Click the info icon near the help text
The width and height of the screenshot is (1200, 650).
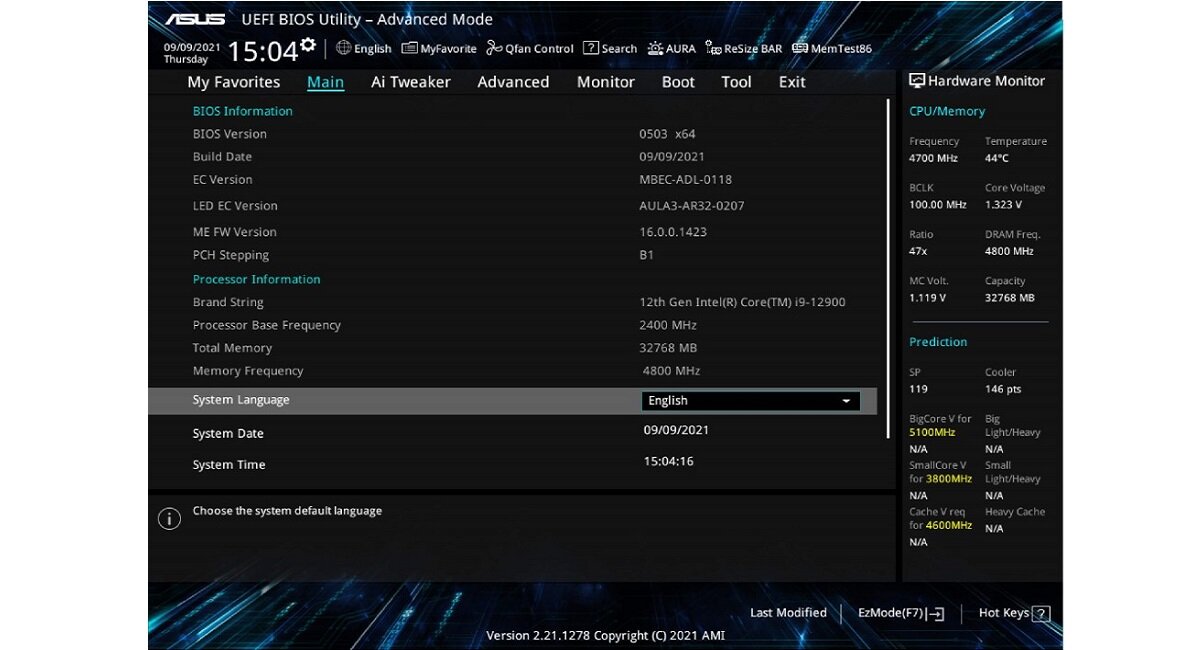click(x=169, y=519)
